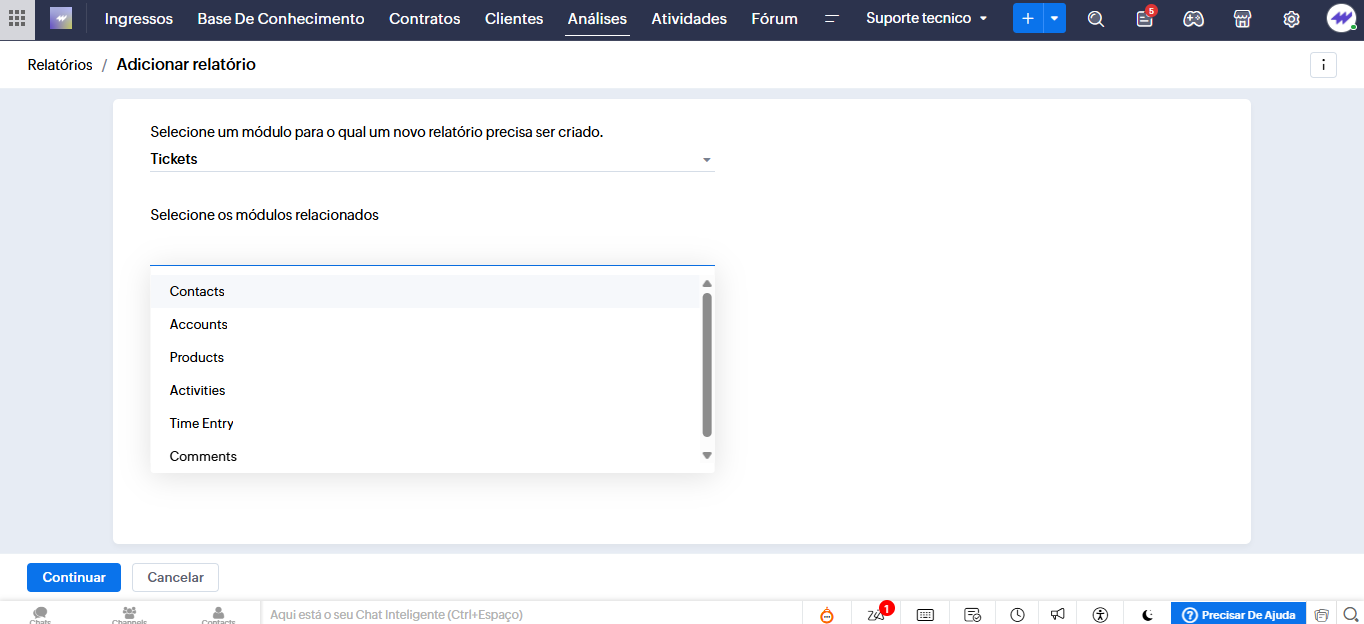
Task: Open the settings gear icon
Action: point(1291,19)
